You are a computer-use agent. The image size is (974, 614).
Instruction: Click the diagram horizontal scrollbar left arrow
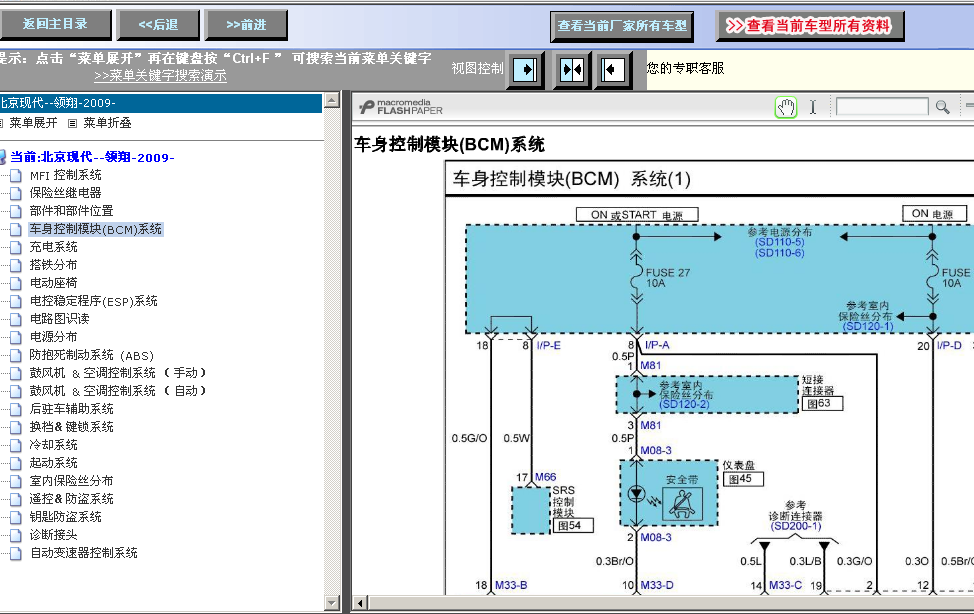pos(360,603)
